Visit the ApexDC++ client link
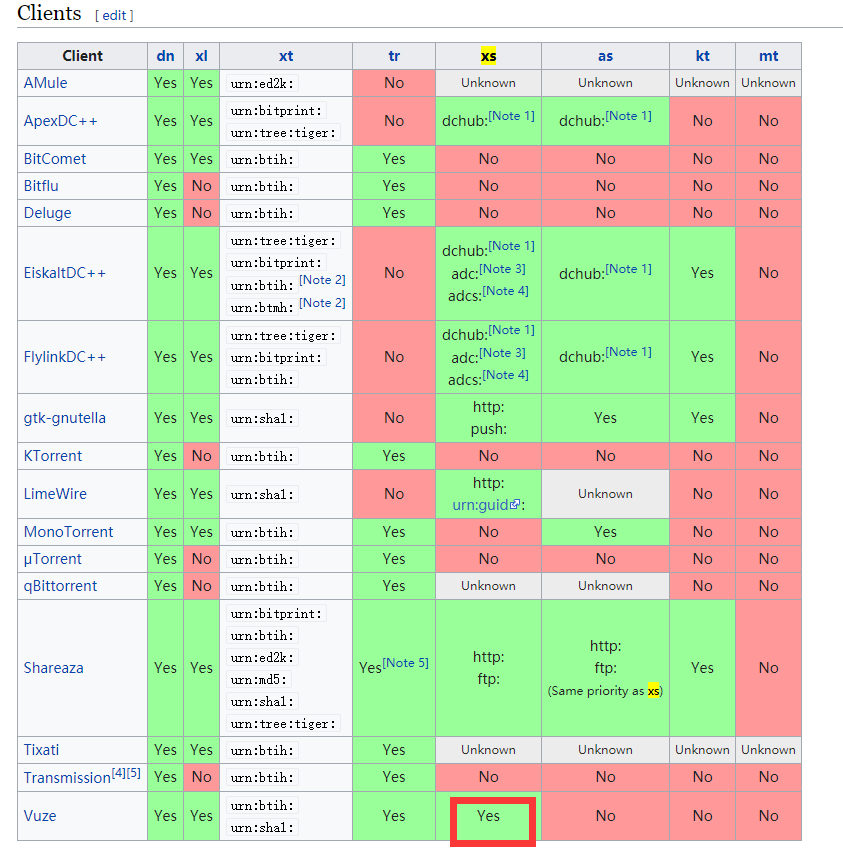This screenshot has width=843, height=864. tap(61, 121)
